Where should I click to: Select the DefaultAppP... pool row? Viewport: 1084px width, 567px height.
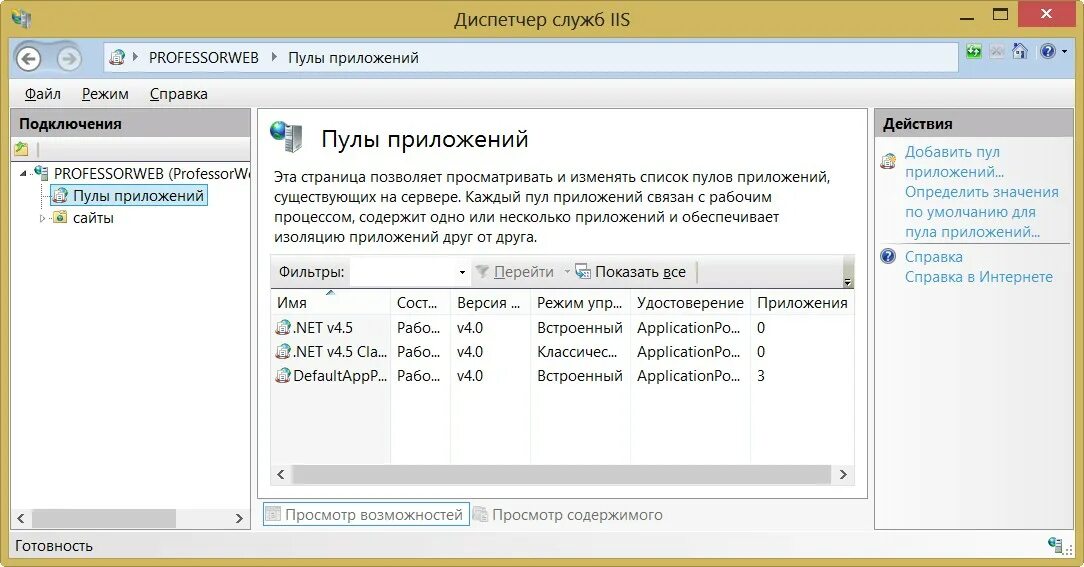(x=563, y=376)
